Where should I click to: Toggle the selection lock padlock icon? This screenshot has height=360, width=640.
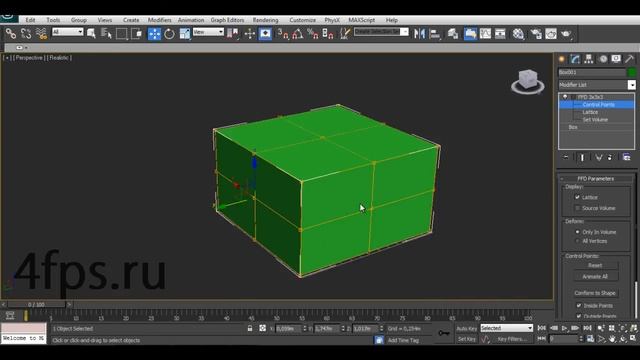tap(250, 329)
